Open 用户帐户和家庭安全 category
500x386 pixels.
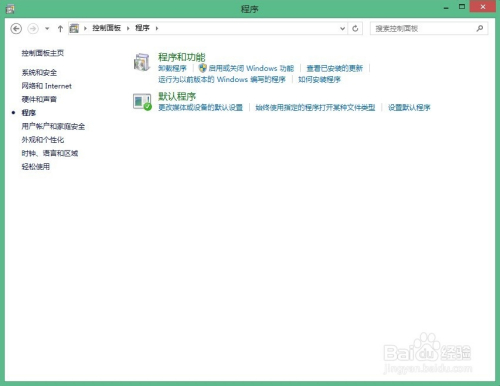(x=53, y=126)
